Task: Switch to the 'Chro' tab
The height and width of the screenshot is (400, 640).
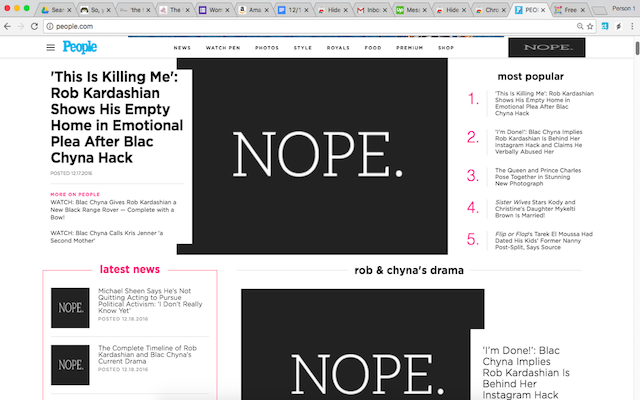Action: pyautogui.click(x=490, y=10)
